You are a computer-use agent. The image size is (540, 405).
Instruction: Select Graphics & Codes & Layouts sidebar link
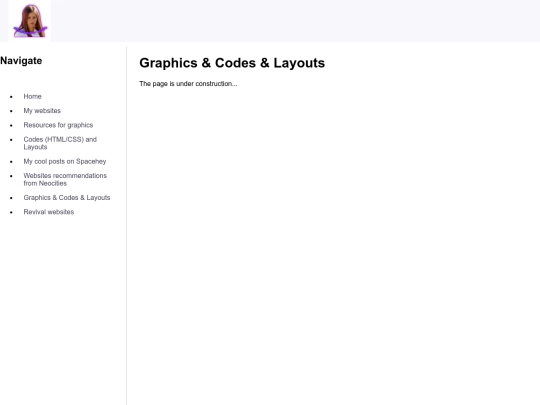[67, 198]
